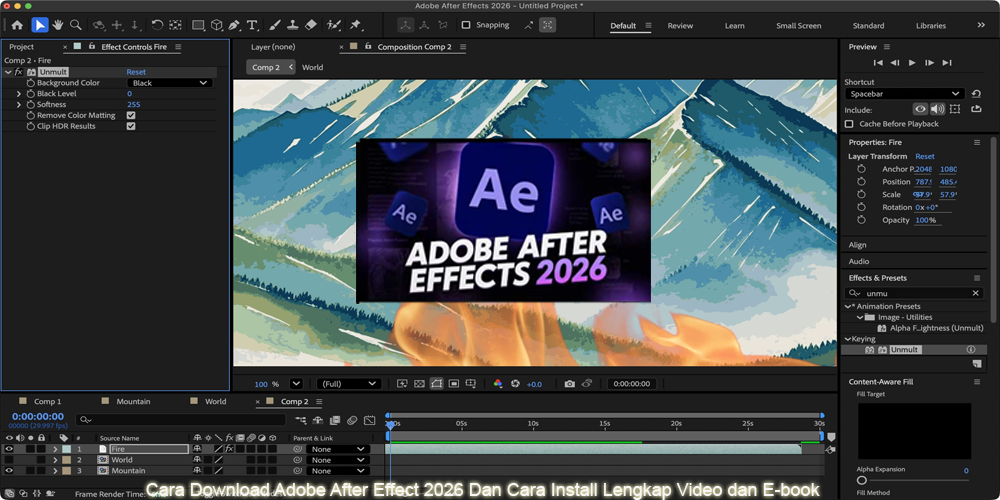The height and width of the screenshot is (500, 1000).
Task: Select the Pen tool
Action: [234, 26]
